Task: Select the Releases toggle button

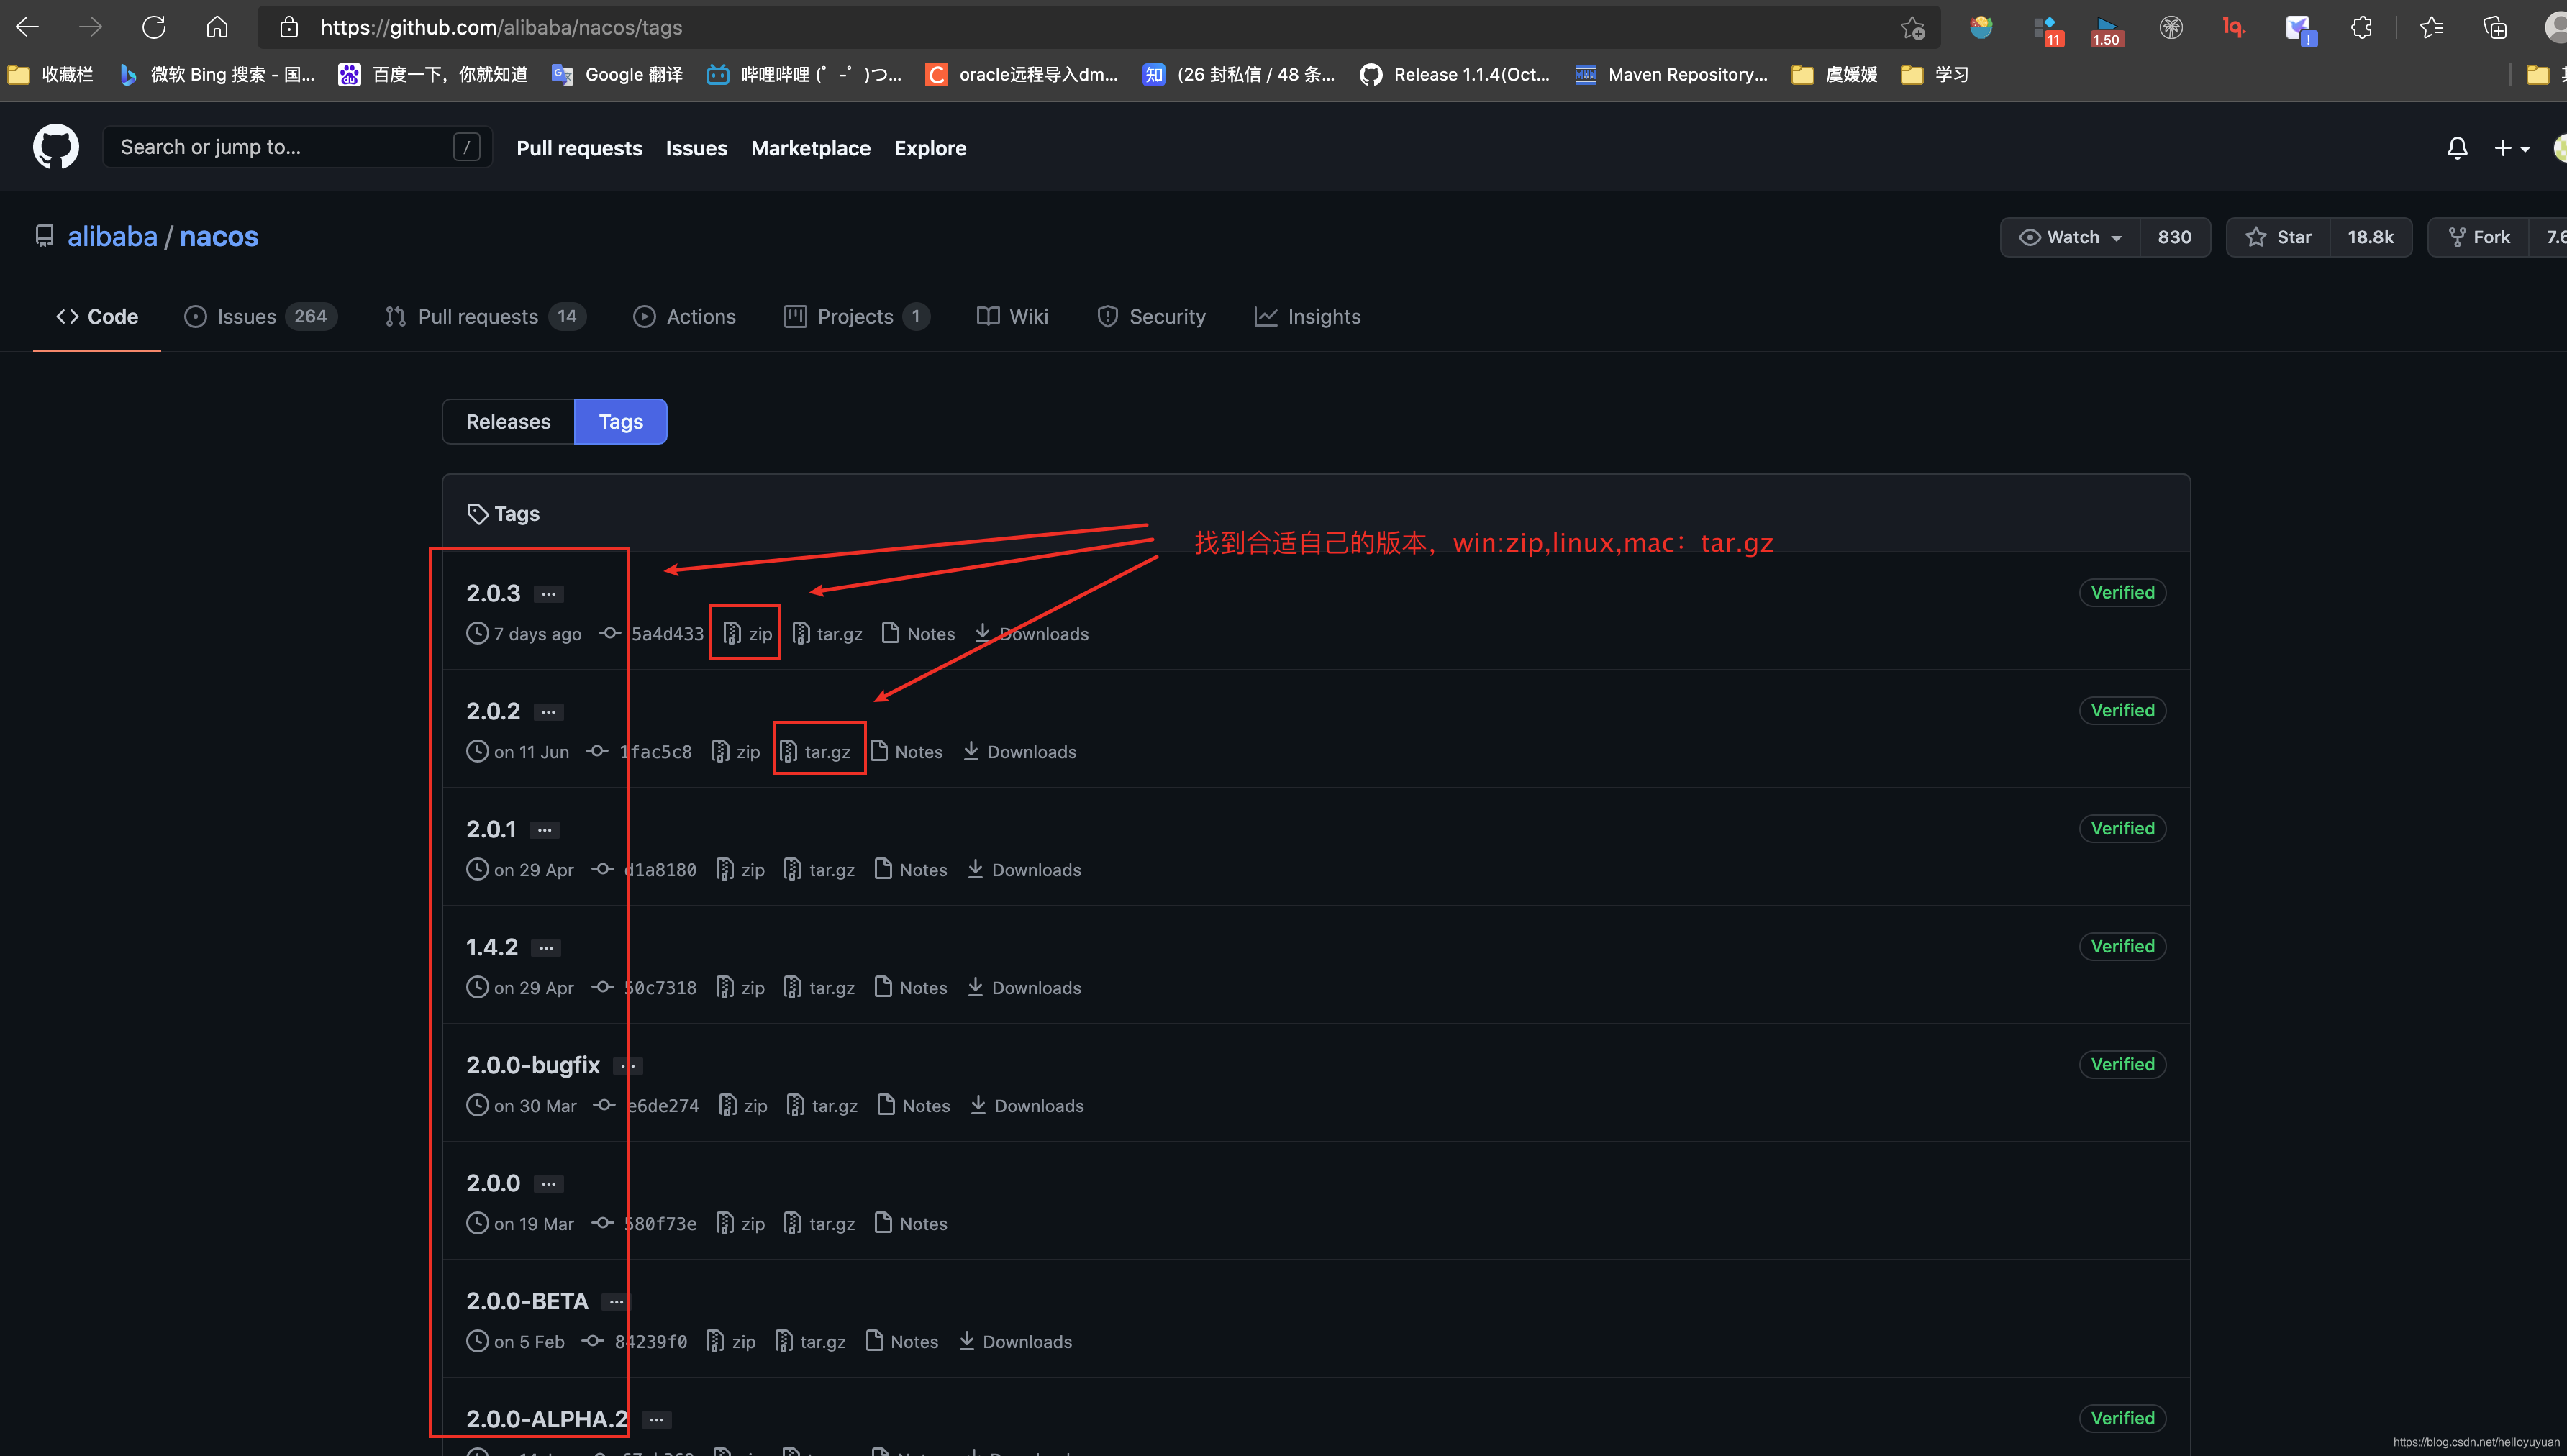Action: (508, 421)
